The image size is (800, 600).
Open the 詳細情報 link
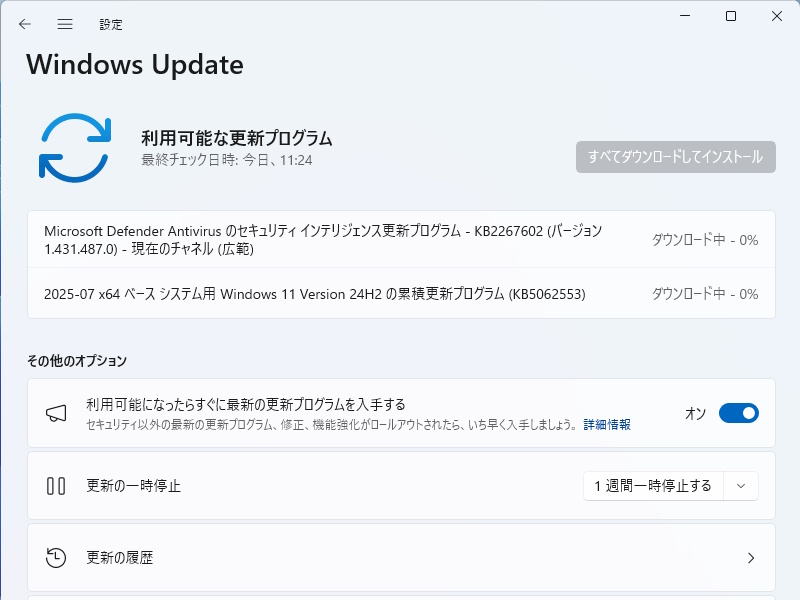607,425
